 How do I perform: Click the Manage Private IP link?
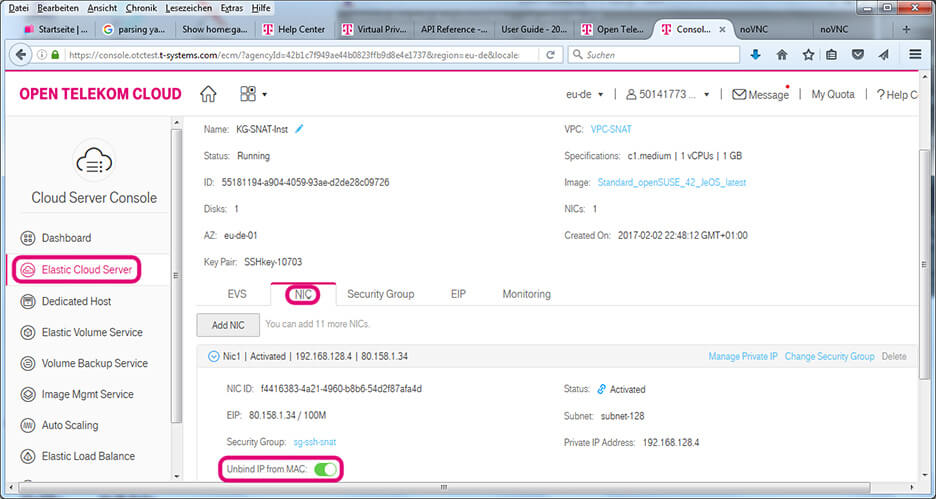point(743,356)
